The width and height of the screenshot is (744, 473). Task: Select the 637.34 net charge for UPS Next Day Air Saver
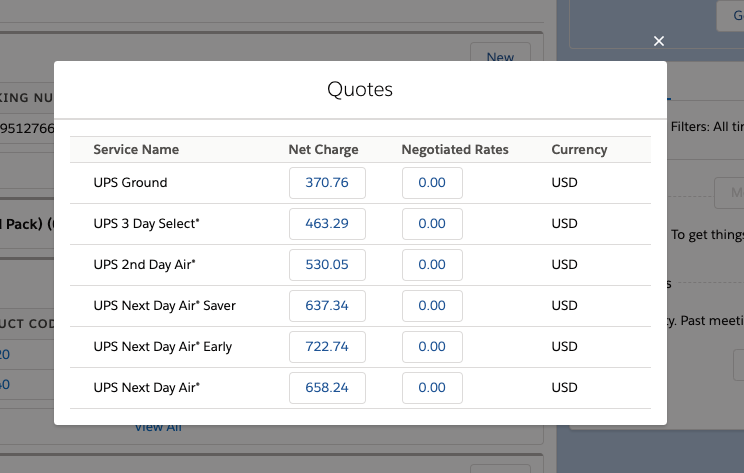coord(327,306)
